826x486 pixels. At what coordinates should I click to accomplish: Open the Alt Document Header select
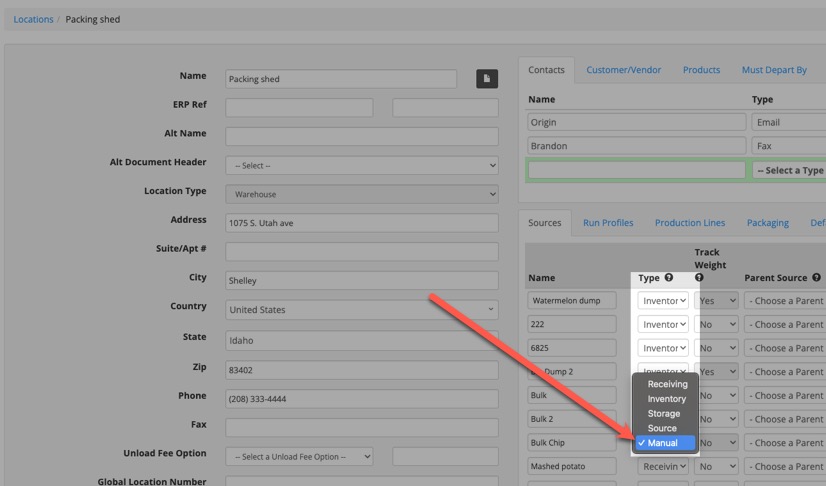click(x=361, y=165)
